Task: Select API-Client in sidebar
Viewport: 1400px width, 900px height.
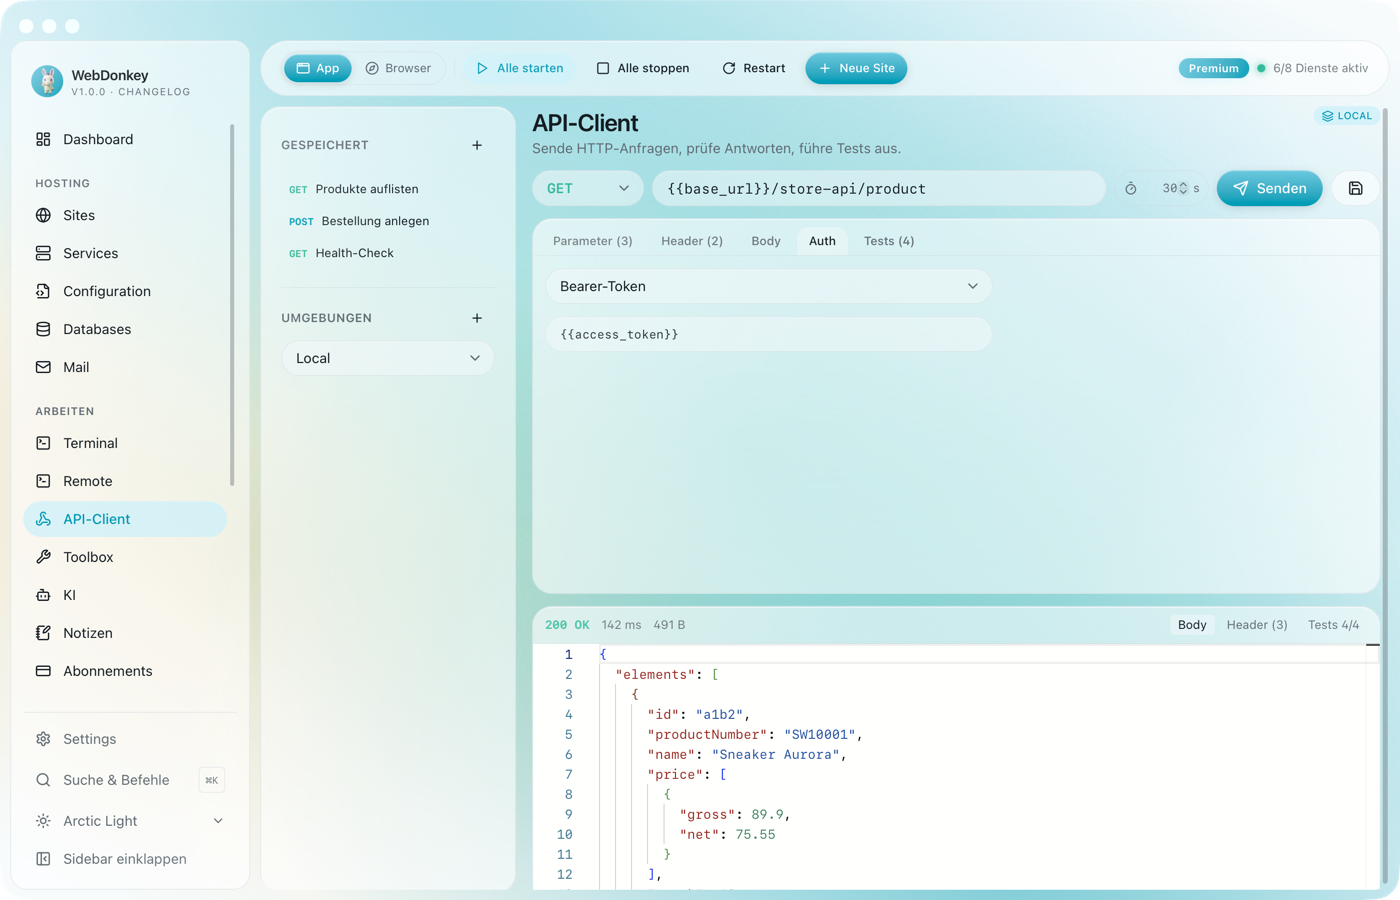Action: [125, 519]
